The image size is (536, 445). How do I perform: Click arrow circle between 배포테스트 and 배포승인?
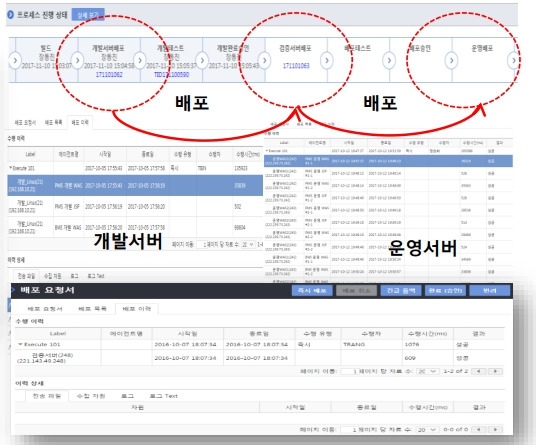[389, 60]
